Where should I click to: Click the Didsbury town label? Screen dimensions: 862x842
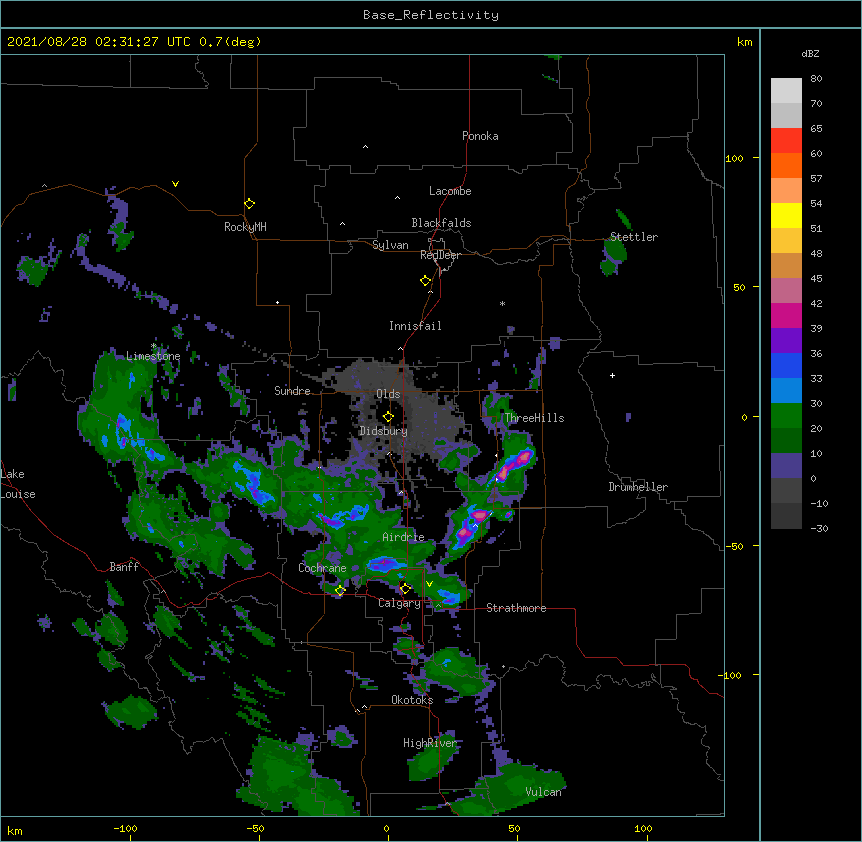pyautogui.click(x=383, y=431)
